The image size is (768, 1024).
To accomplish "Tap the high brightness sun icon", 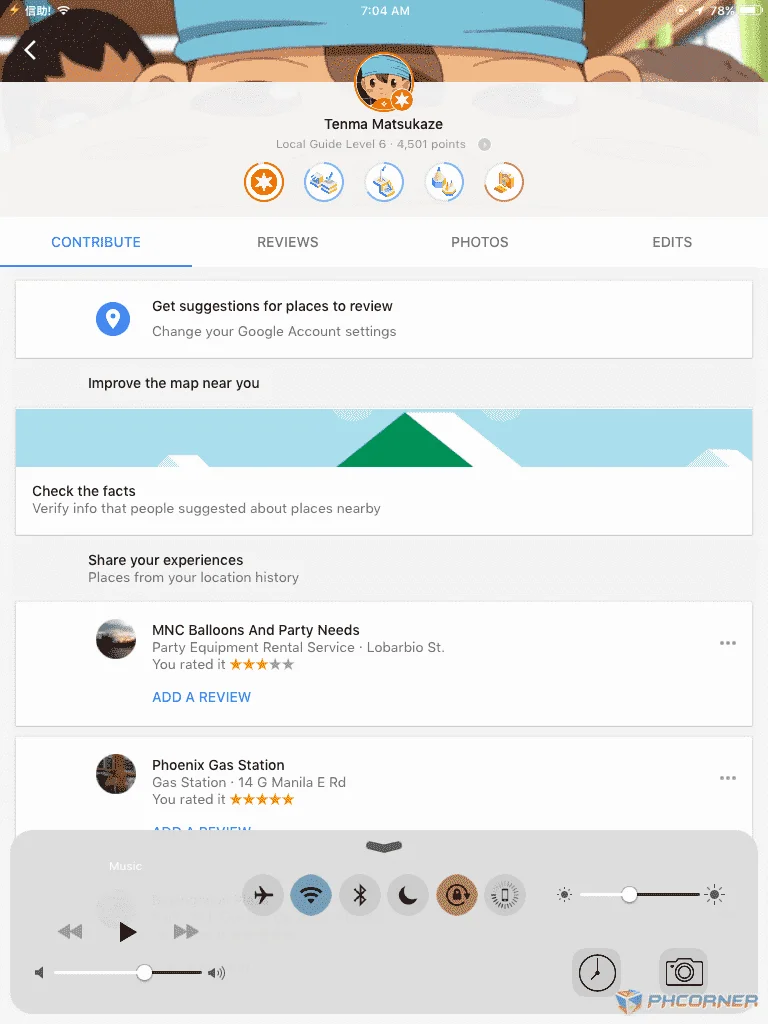I will [x=714, y=895].
